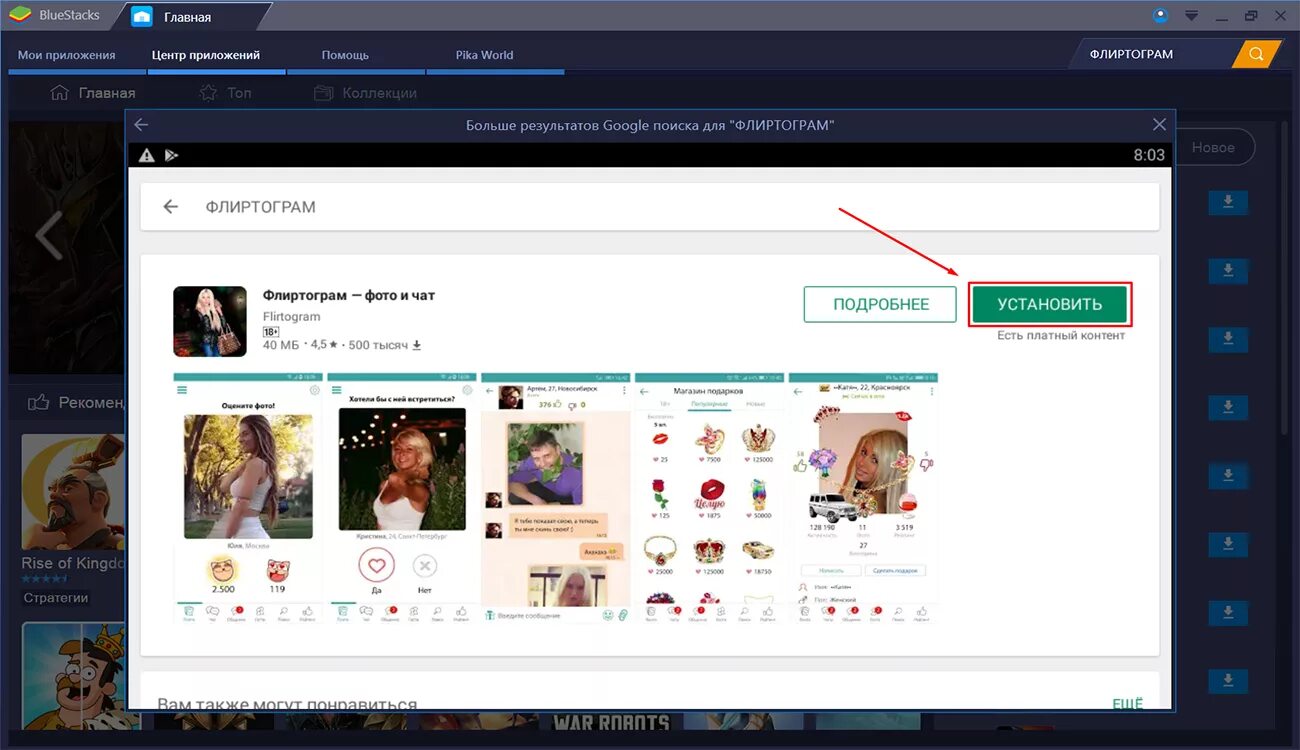
Task: Click the orange search magnifier button
Action: click(1256, 54)
